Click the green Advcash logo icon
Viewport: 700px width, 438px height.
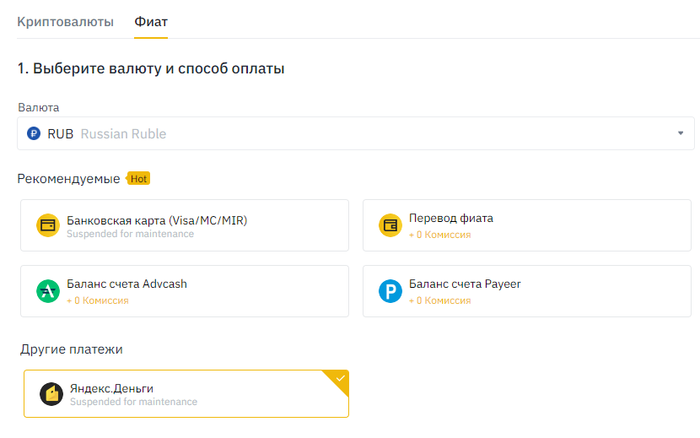click(48, 291)
